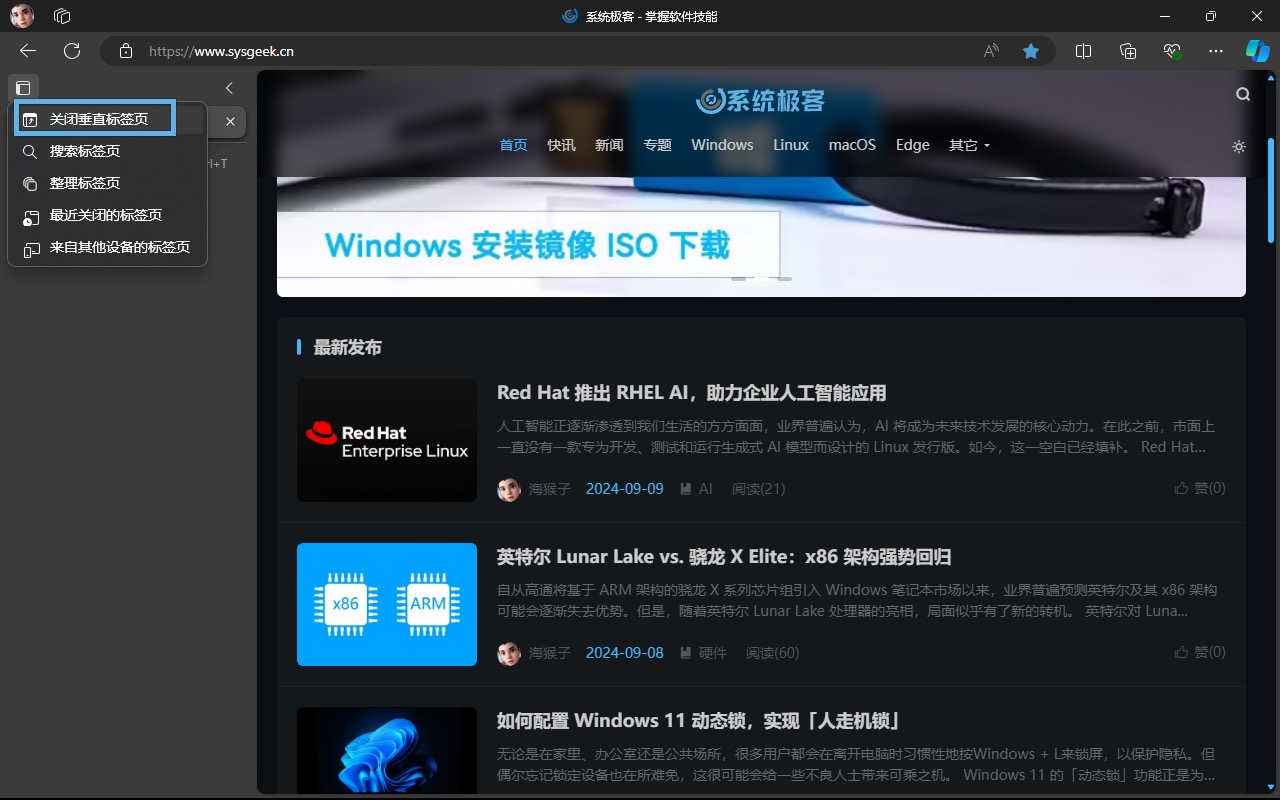
Task: Open the split screen icon
Action: 1083,51
